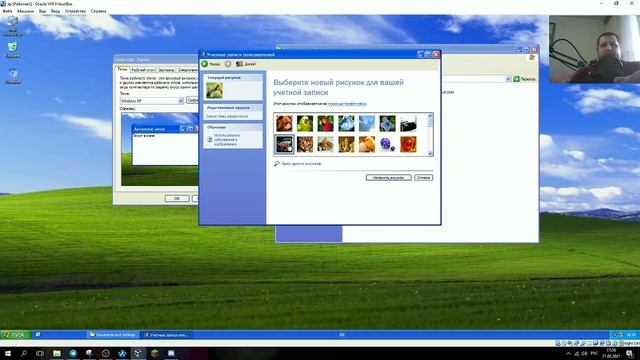Expand the Windows XP theme dropdown

pyautogui.click(x=181, y=100)
